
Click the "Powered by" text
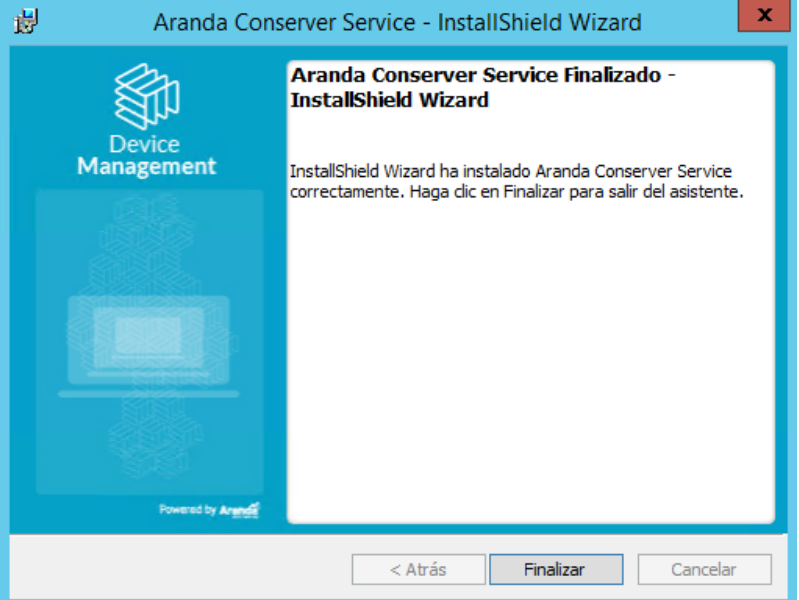188,509
